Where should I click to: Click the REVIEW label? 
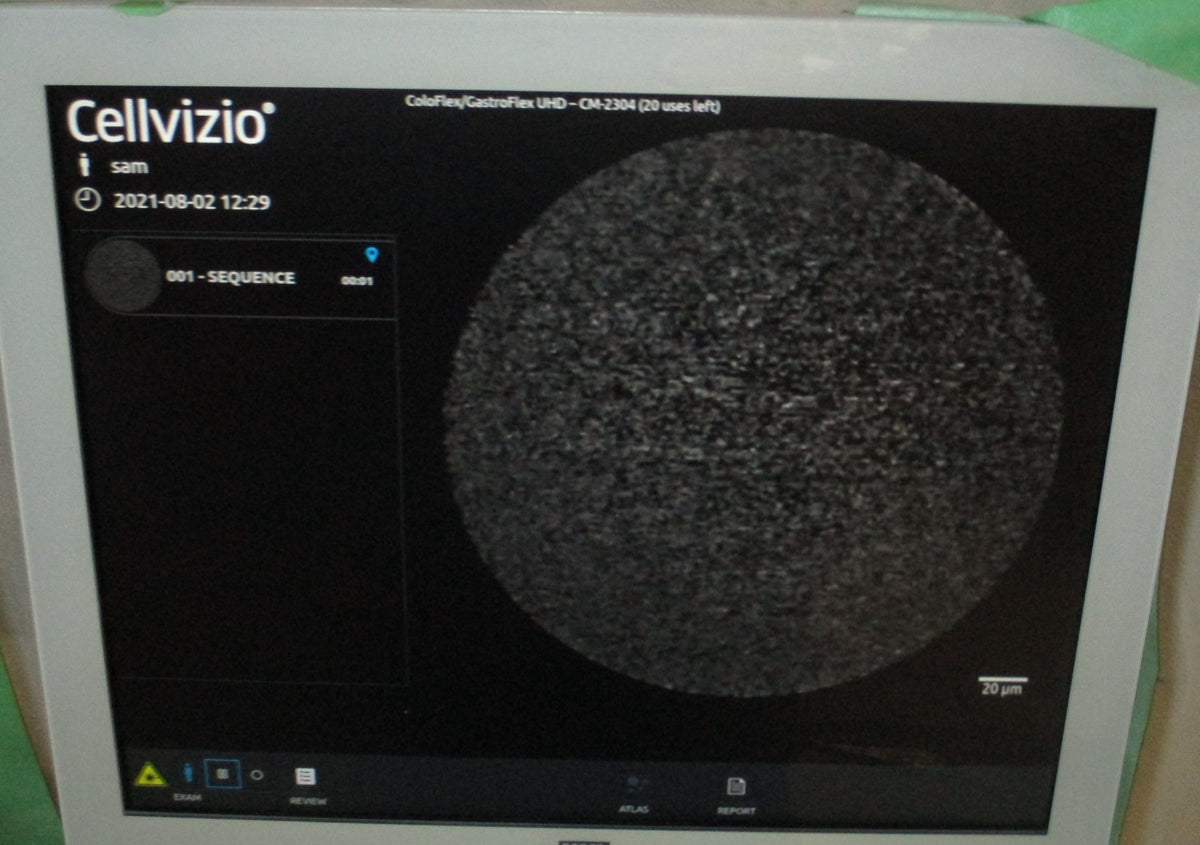pyautogui.click(x=307, y=801)
